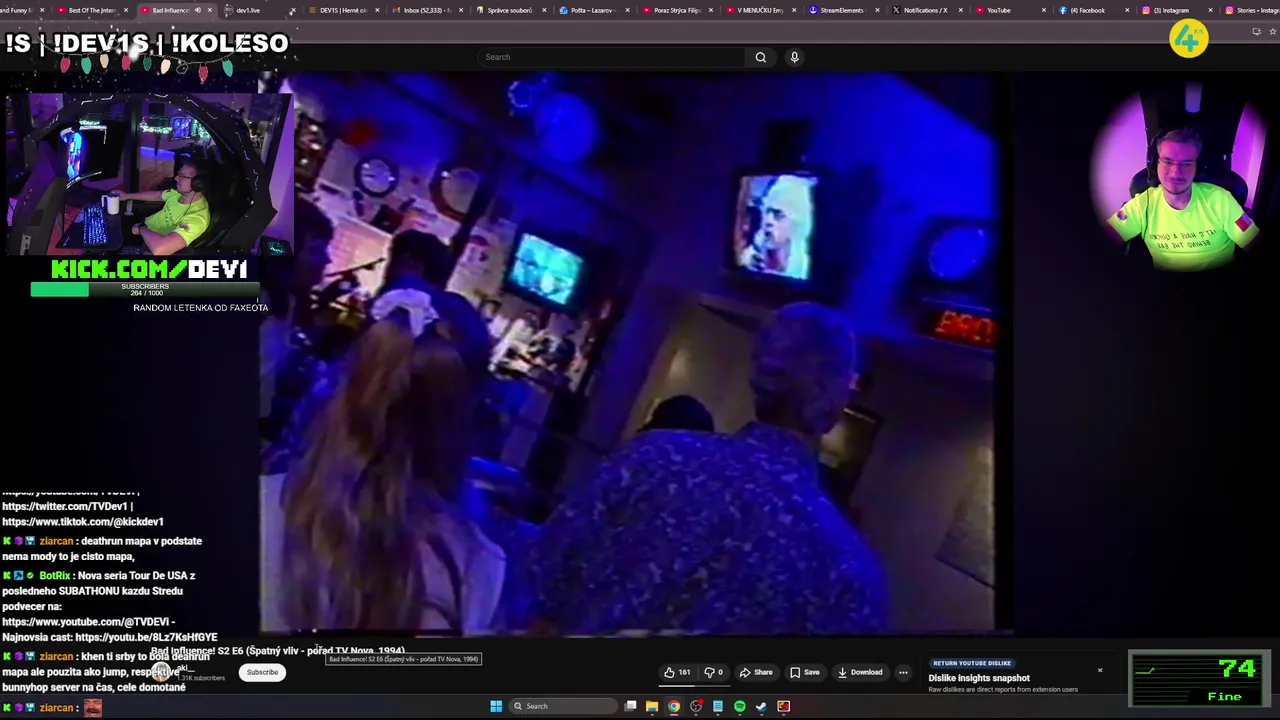Click the YouTube search magnifier button

click(x=760, y=57)
